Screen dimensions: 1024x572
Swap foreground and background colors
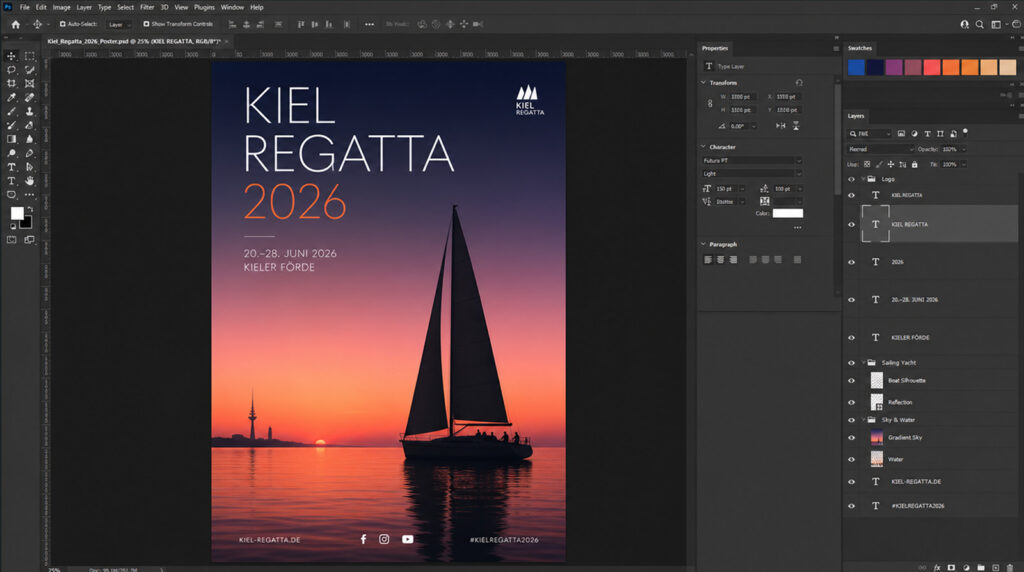click(29, 209)
